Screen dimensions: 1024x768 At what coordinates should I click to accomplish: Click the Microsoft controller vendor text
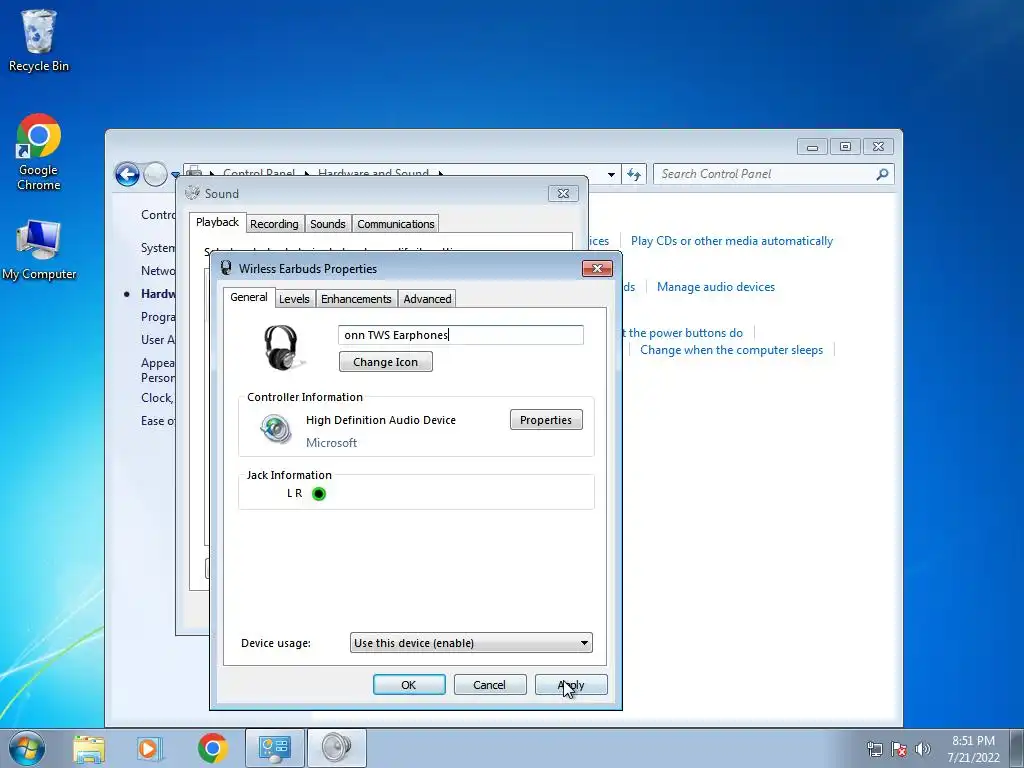pyautogui.click(x=331, y=443)
